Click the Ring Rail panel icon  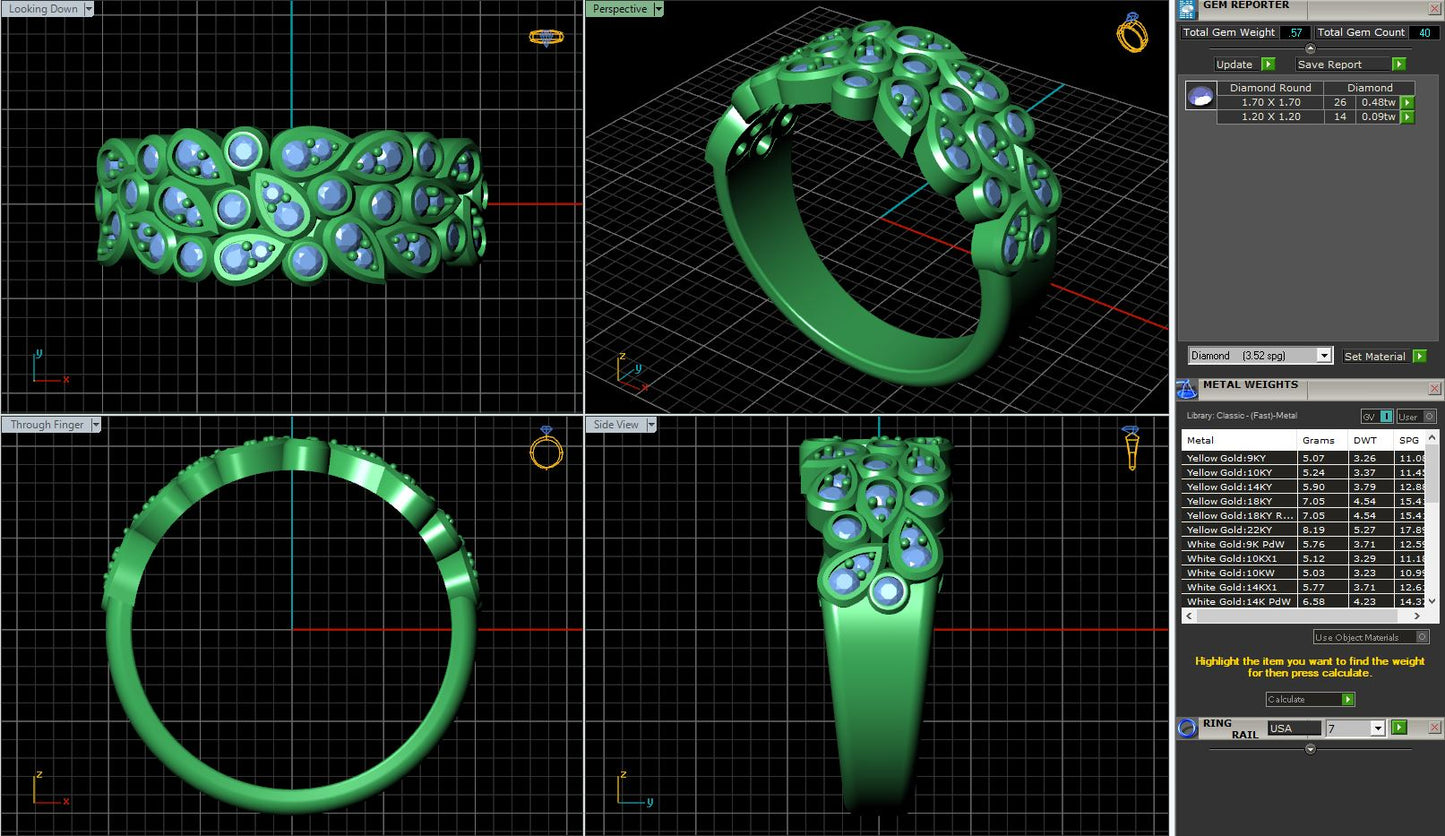coord(1188,728)
